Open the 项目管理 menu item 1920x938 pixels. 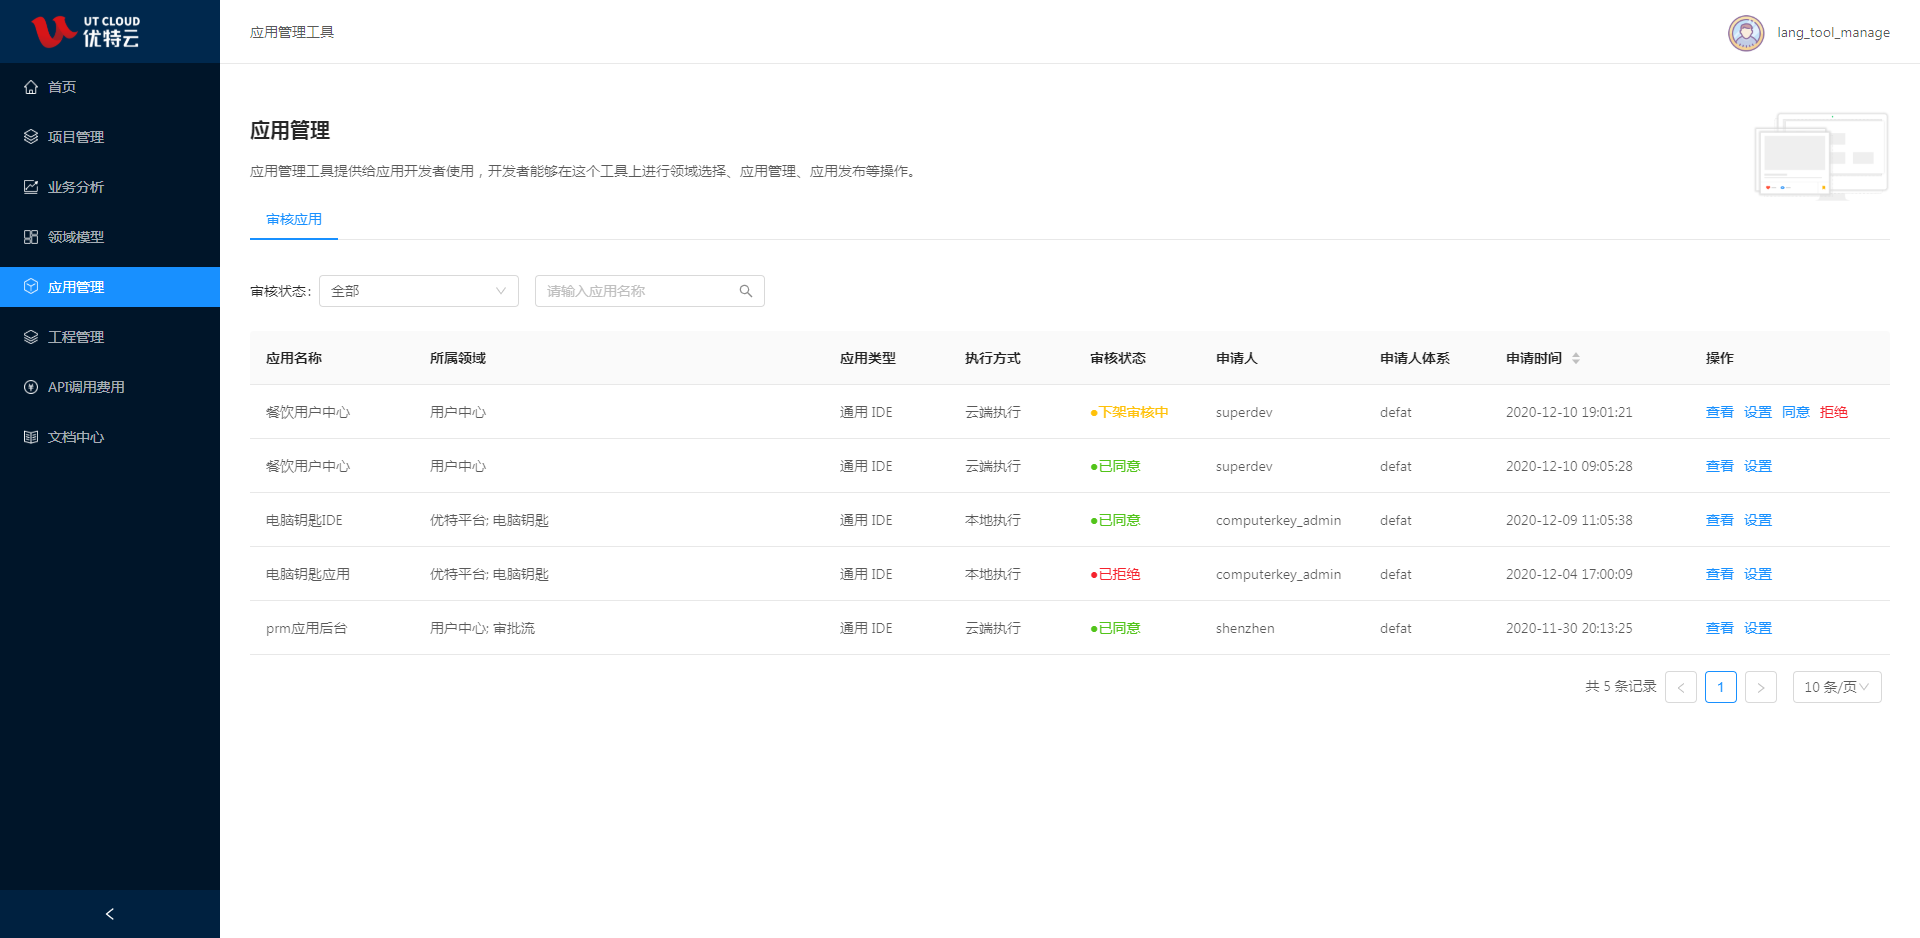pyautogui.click(x=110, y=137)
